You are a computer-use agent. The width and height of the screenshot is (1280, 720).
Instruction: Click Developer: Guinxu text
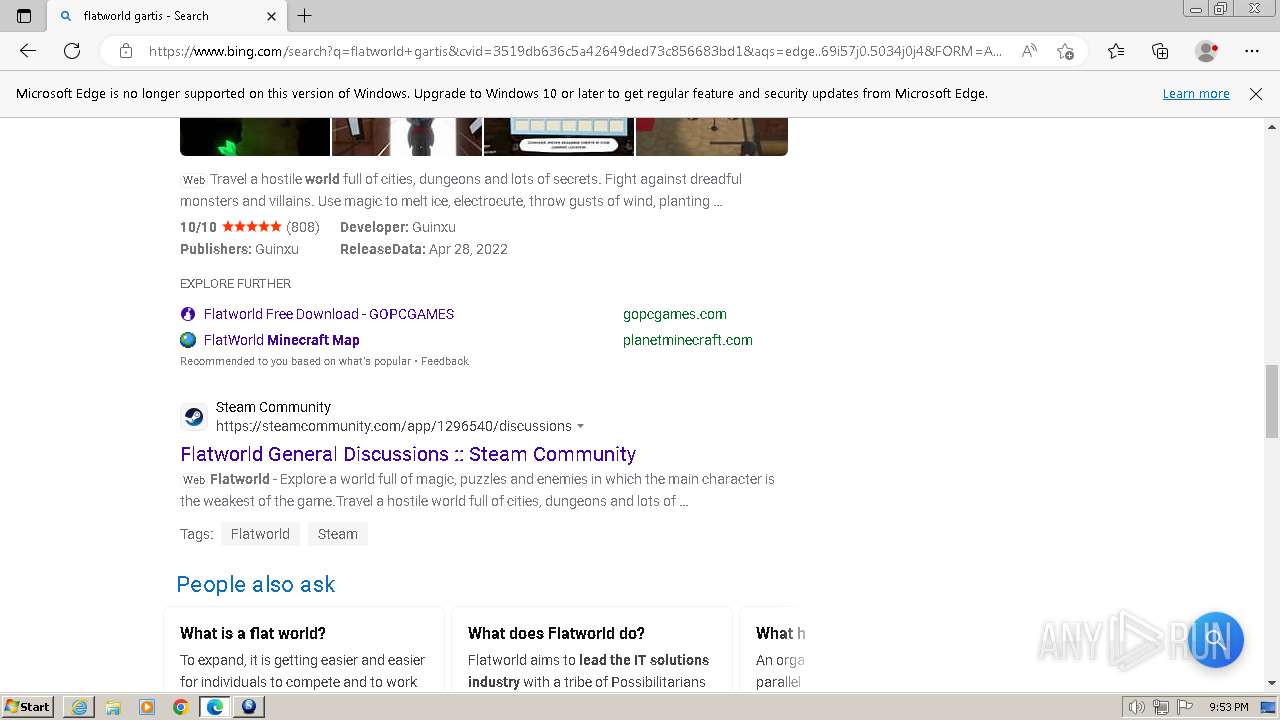[x=398, y=227]
